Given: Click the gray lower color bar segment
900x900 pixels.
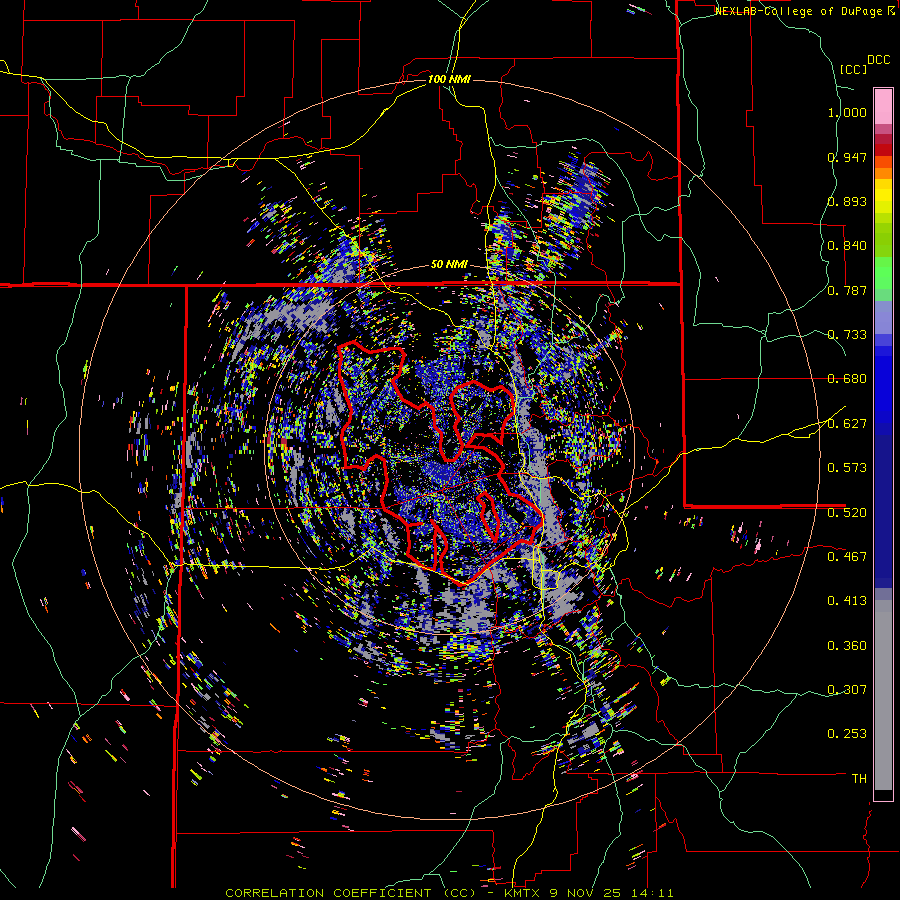Looking at the screenshot, I should pyautogui.click(x=883, y=695).
